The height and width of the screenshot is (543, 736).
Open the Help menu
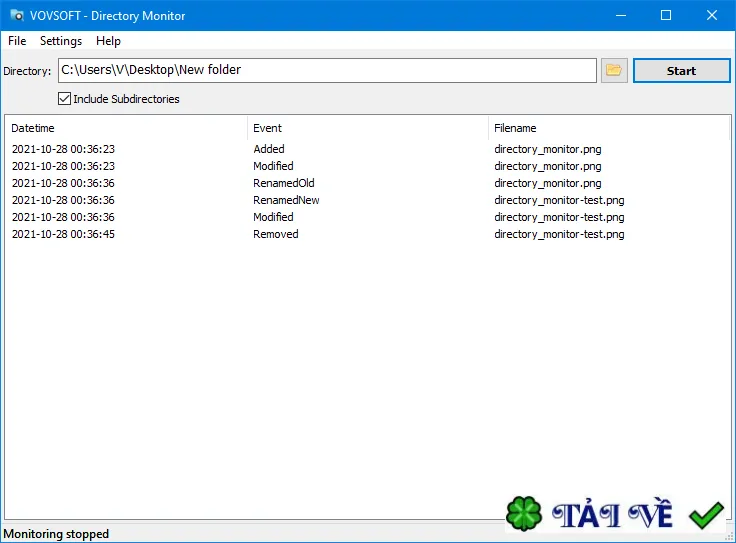[108, 41]
